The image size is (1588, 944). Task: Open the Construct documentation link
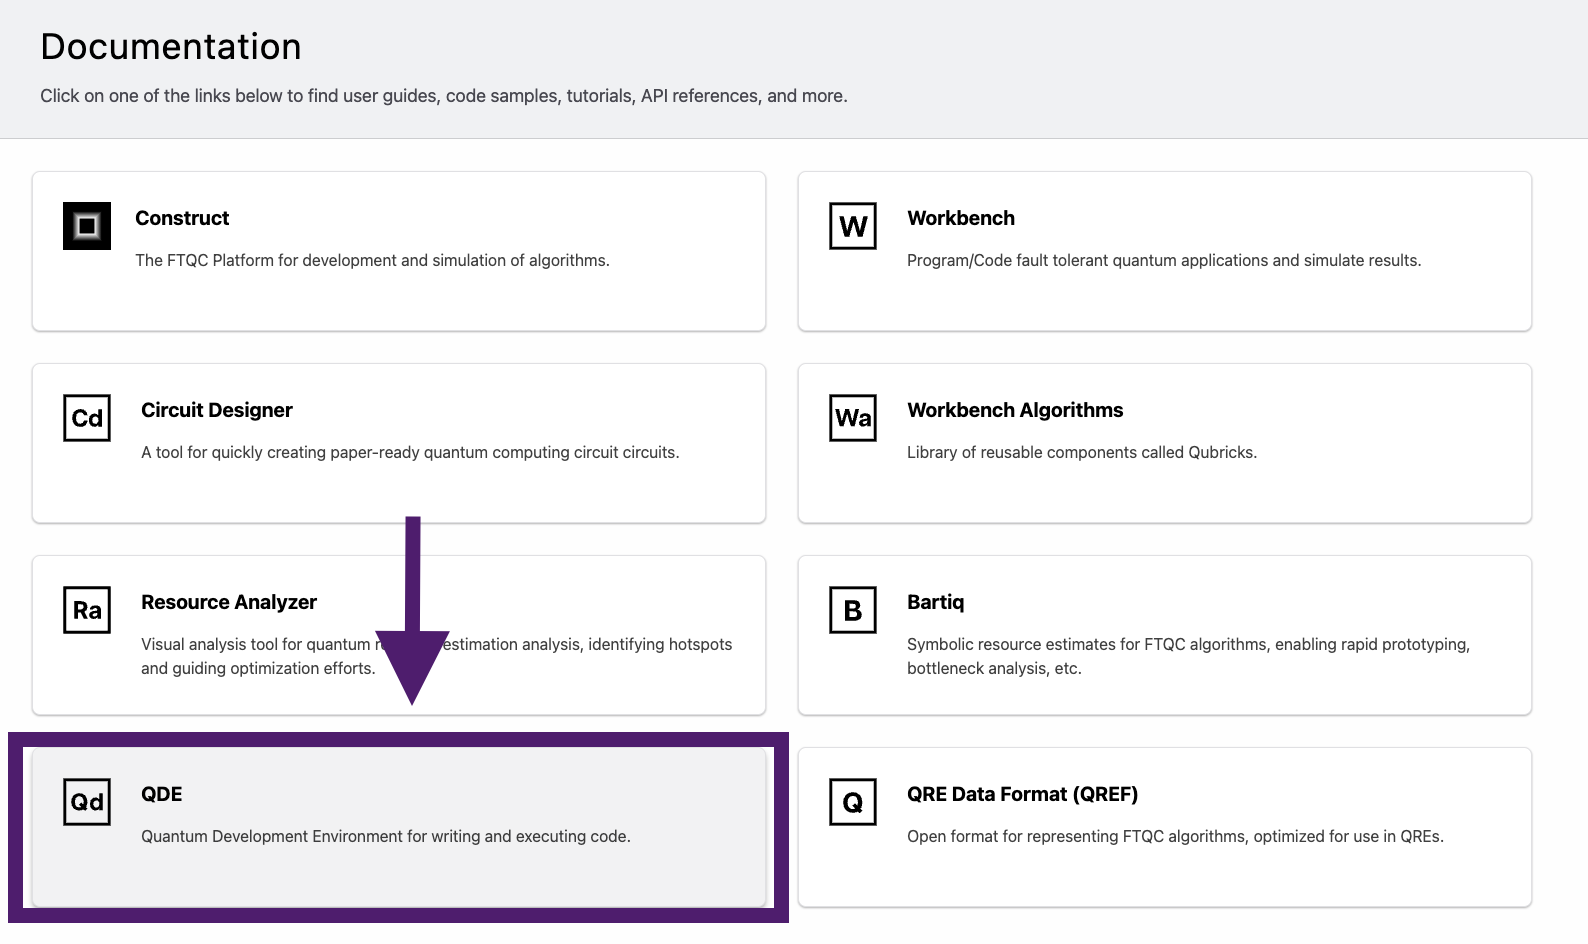[x=182, y=218]
